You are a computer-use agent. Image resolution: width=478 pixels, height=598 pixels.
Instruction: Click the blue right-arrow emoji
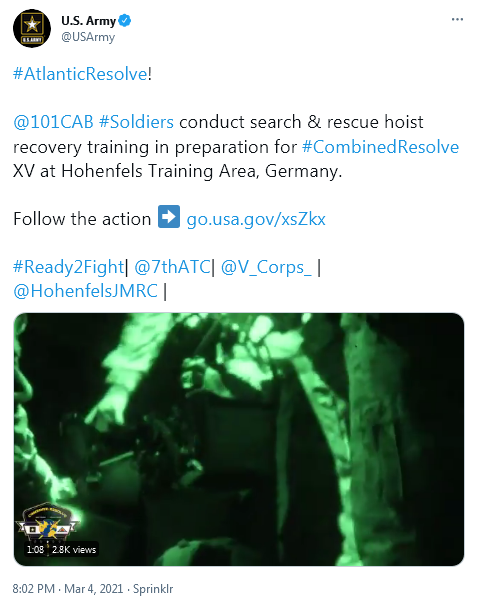pyautogui.click(x=169, y=217)
